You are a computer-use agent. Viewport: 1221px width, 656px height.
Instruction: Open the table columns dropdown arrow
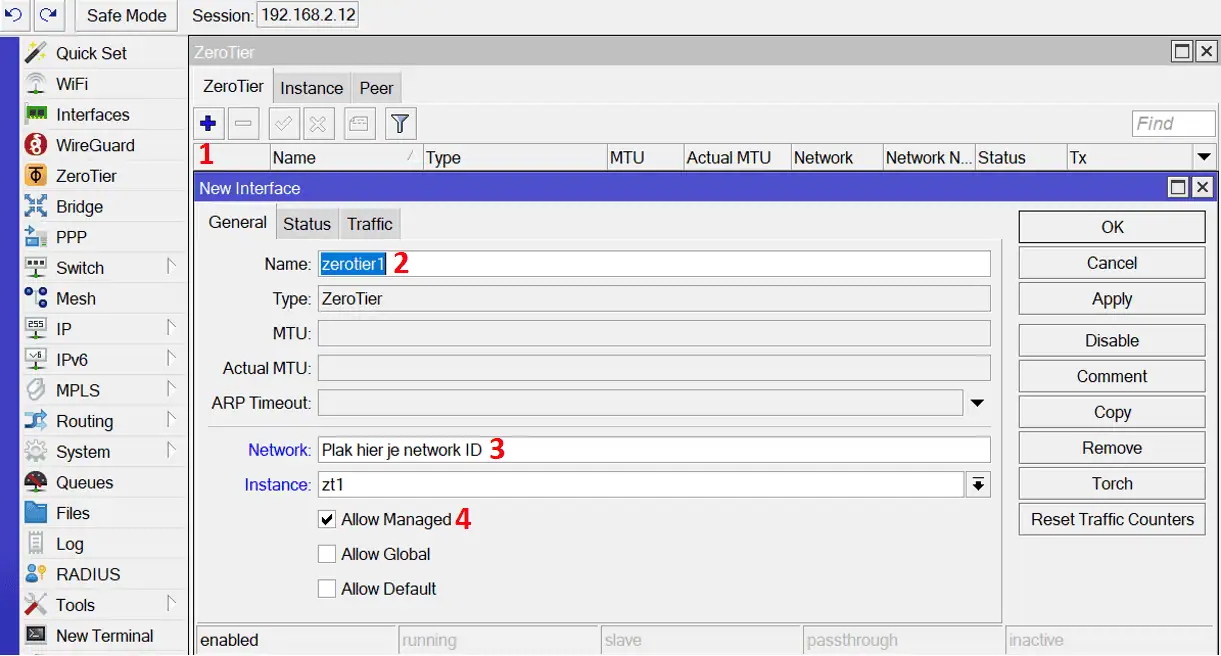[x=1204, y=157]
